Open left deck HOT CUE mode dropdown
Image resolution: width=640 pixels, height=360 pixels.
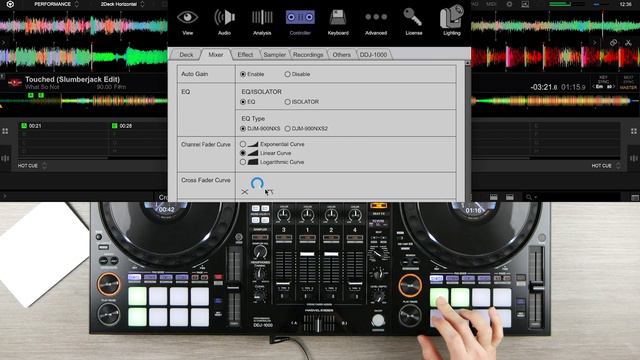pyautogui.click(x=32, y=166)
